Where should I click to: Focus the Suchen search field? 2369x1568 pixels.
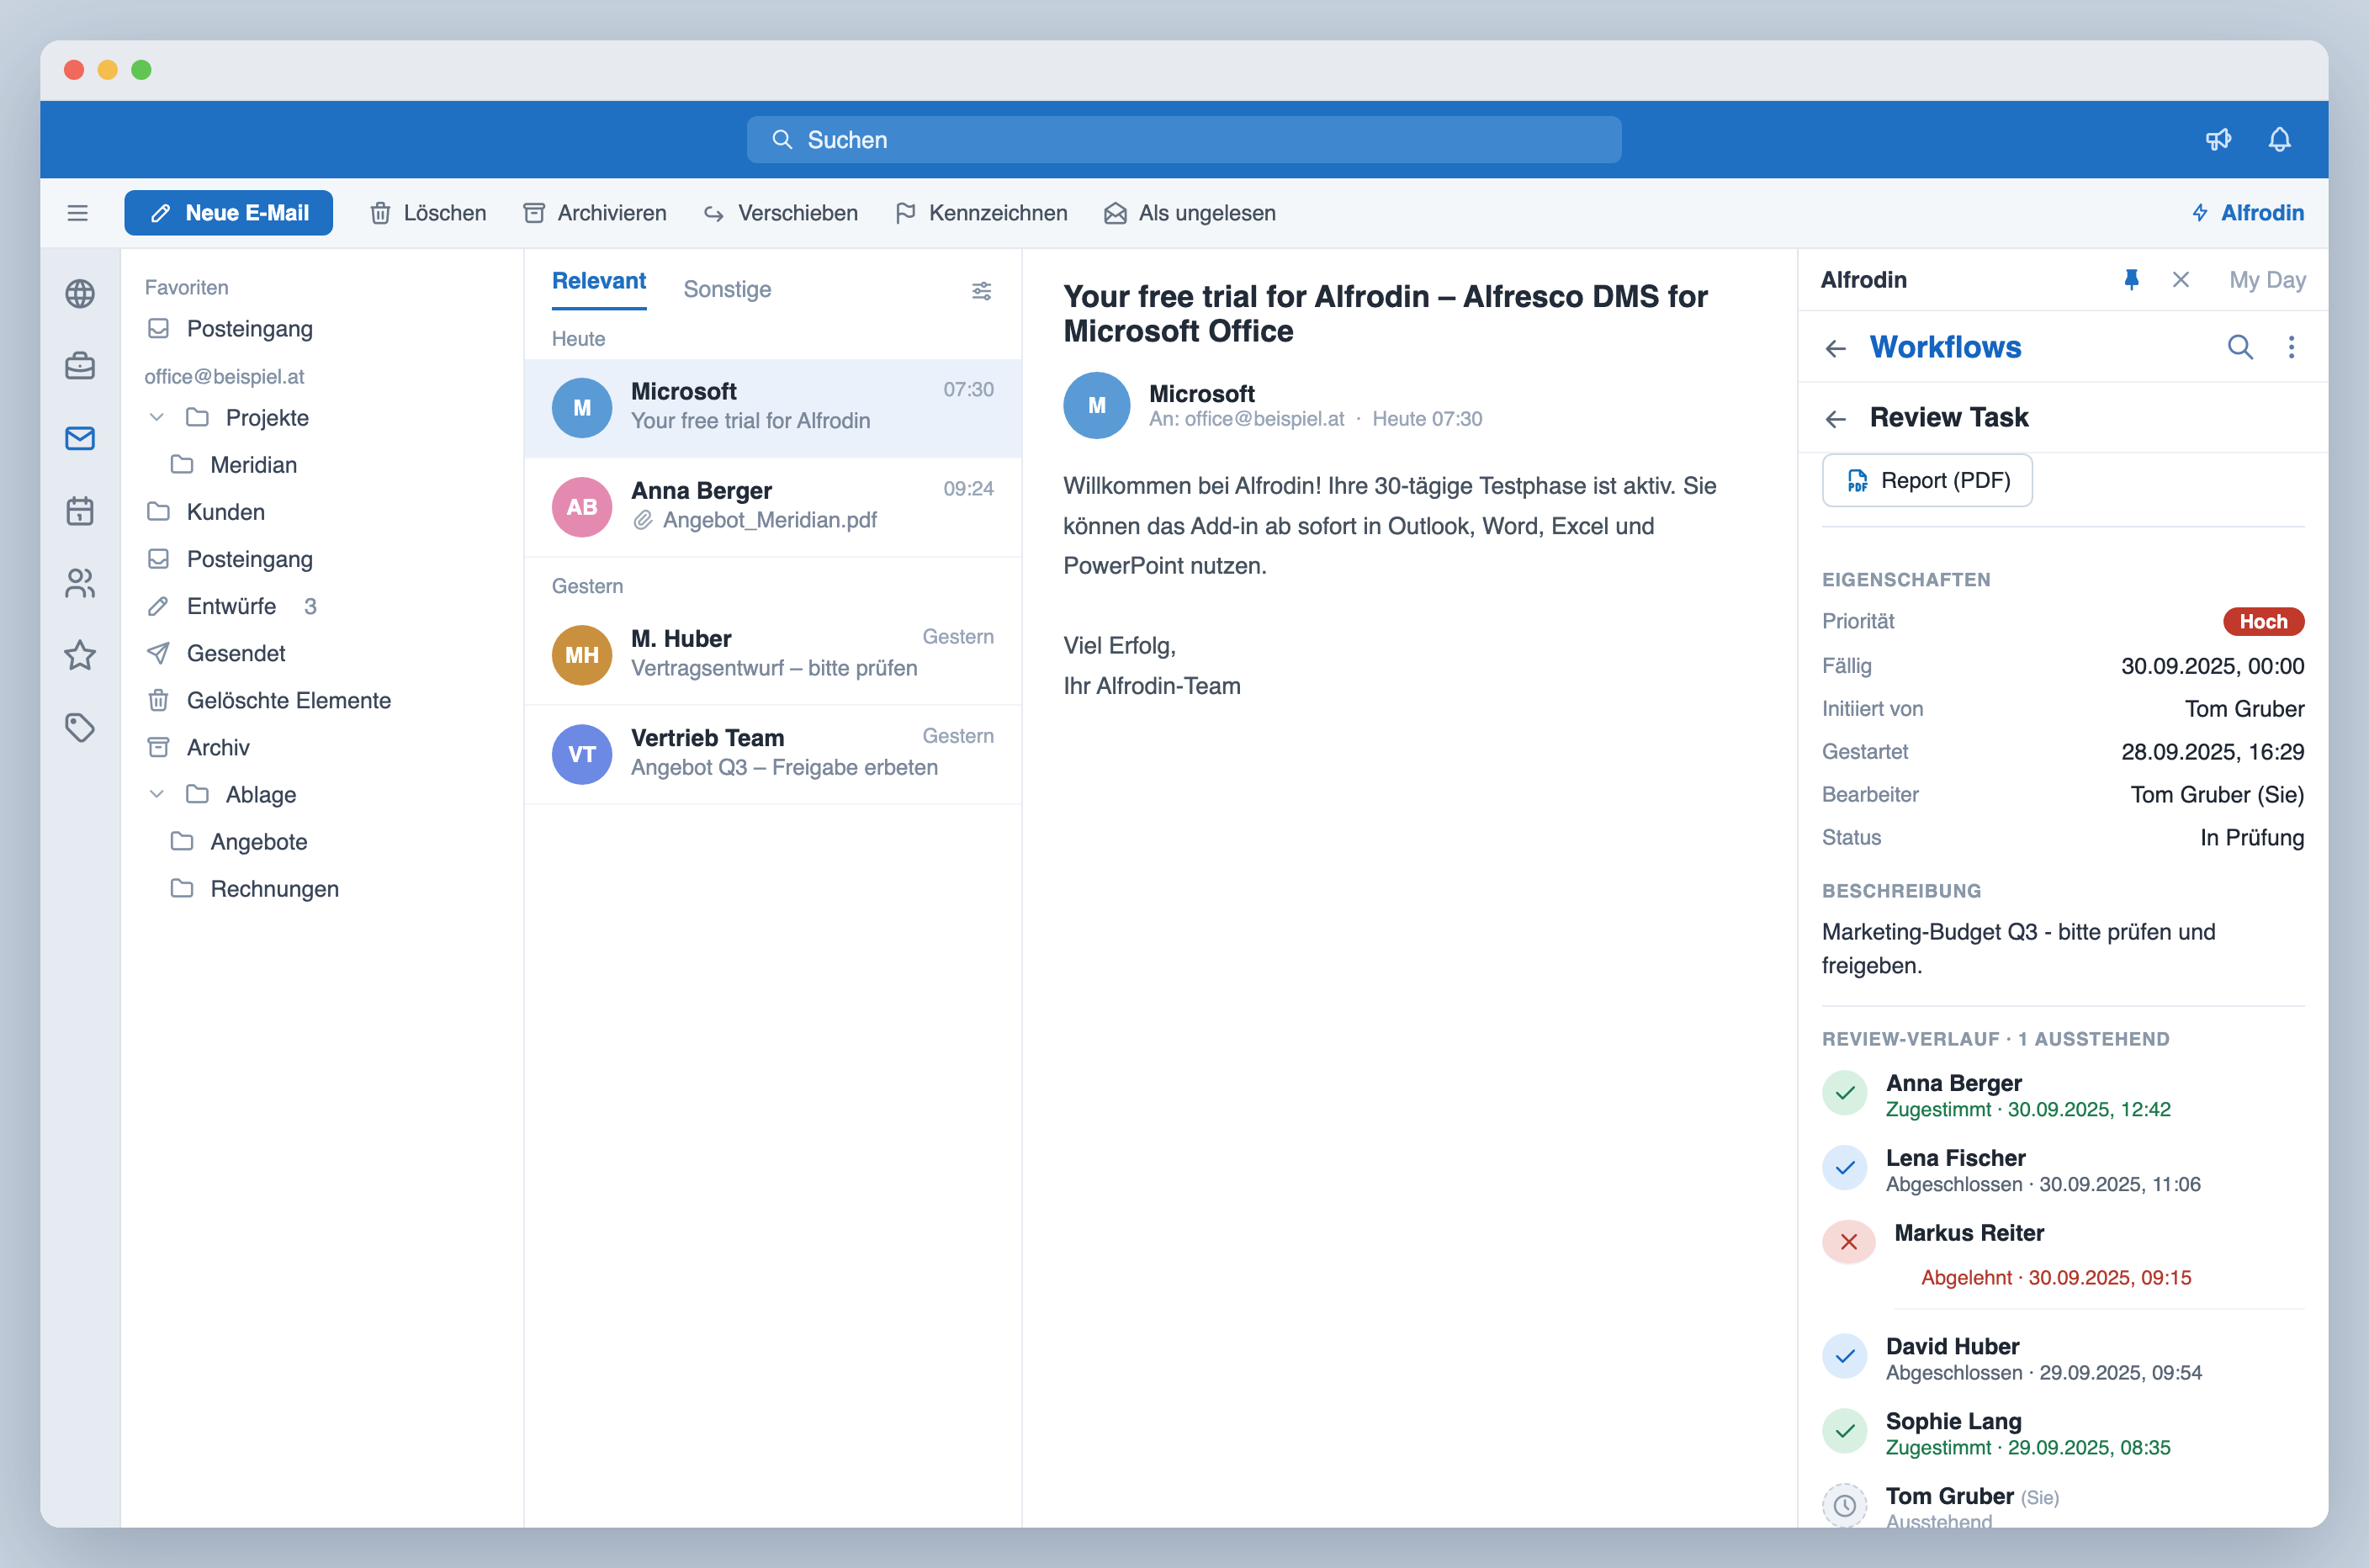[1183, 139]
